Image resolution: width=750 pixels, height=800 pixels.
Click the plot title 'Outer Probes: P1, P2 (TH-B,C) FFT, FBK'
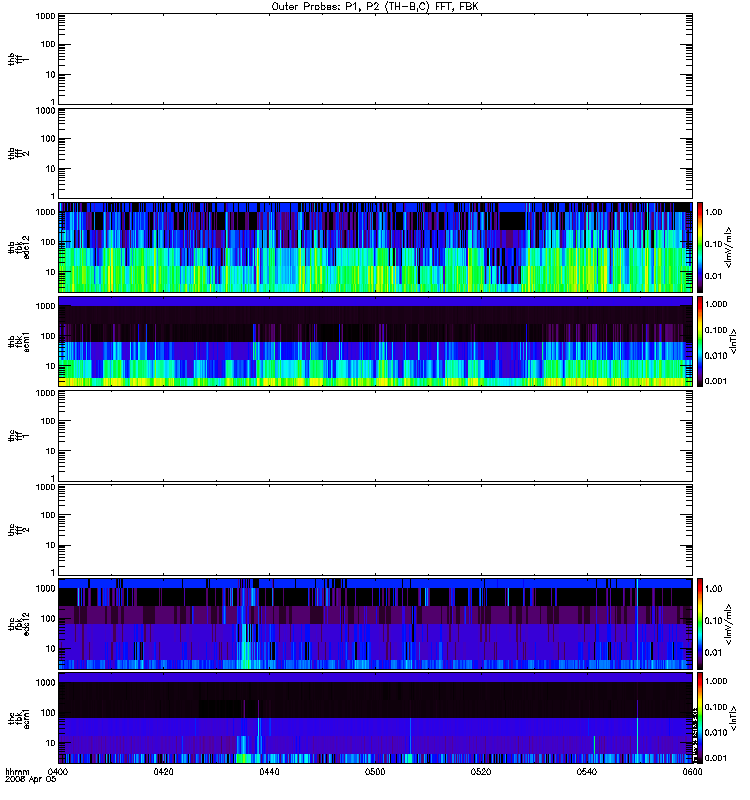375,7
